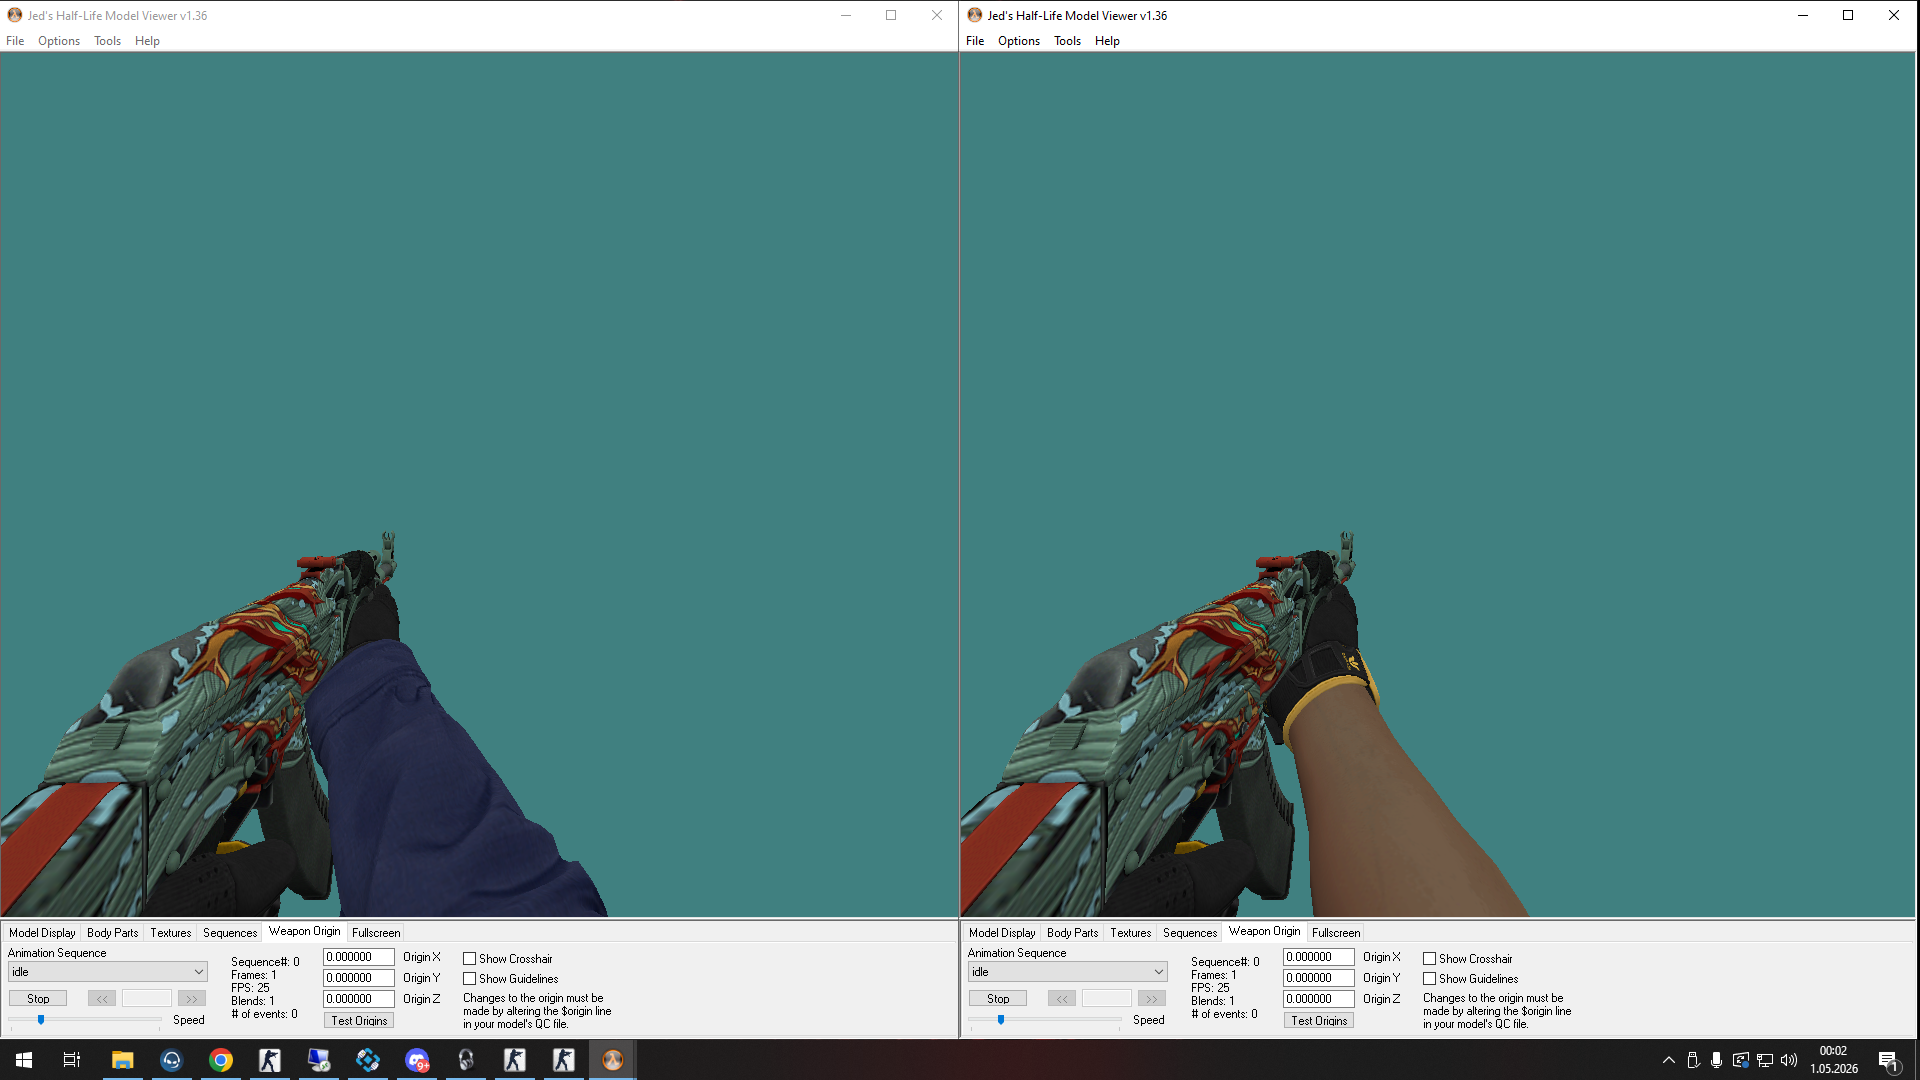Switch to Sequences tab in right window
1920x1080 pixels.
pyautogui.click(x=1190, y=933)
